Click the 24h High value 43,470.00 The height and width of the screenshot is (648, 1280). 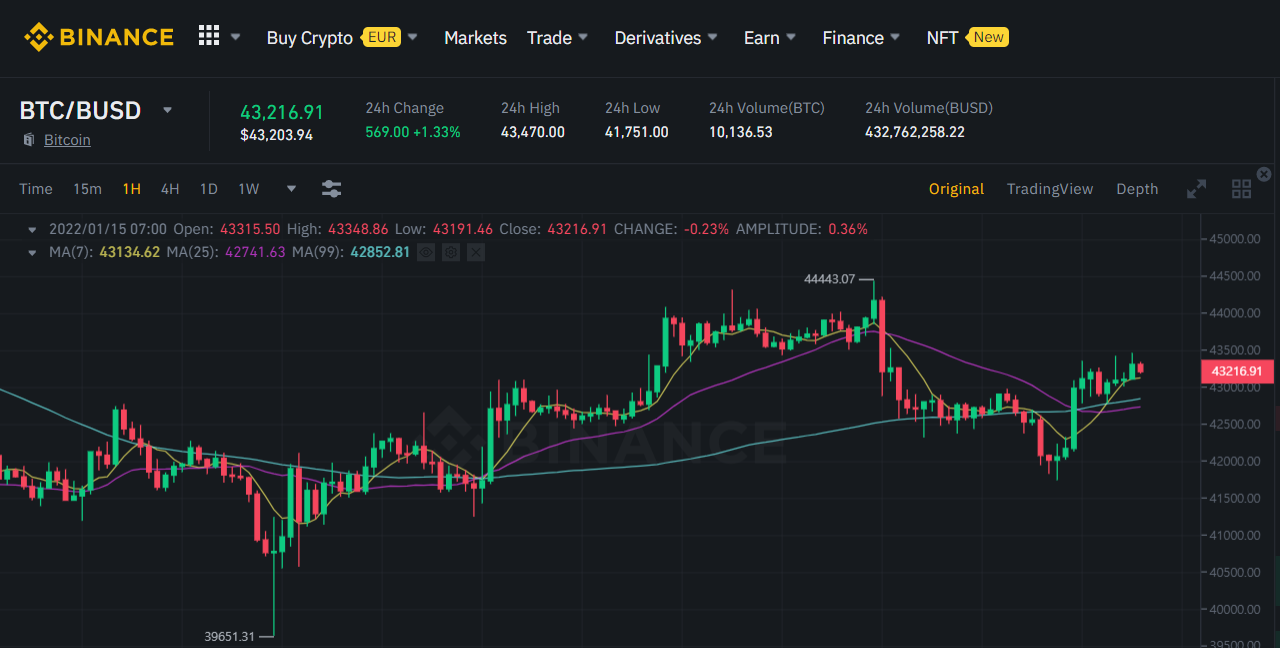coord(533,132)
